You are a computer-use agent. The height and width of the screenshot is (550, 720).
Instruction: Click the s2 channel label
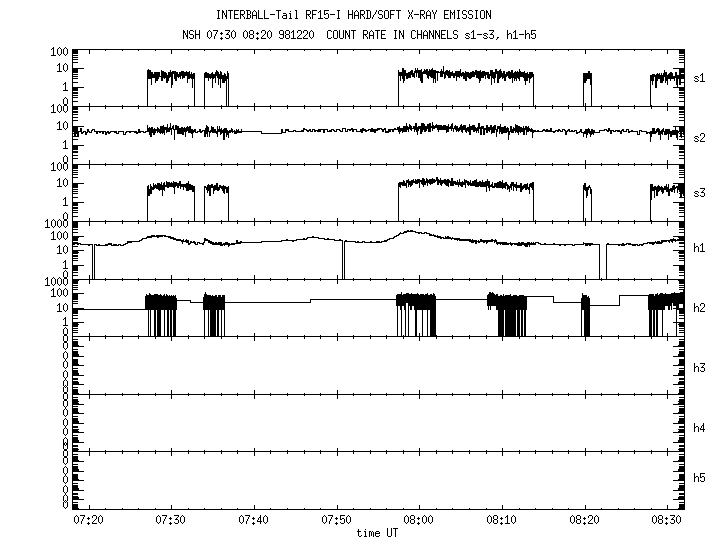coord(700,137)
